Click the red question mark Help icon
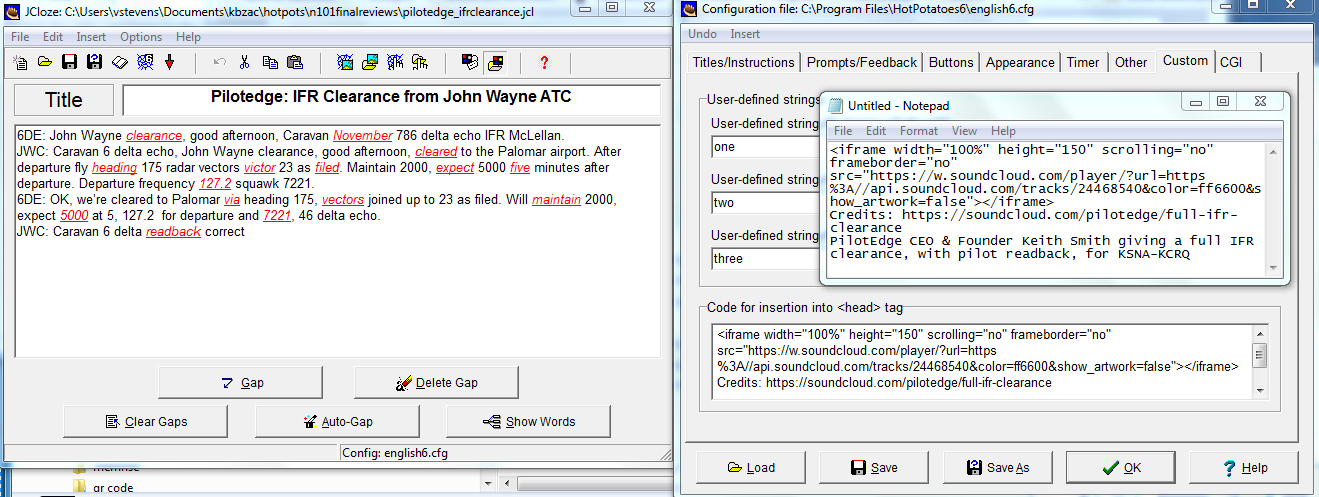Screen dimensions: 1319x497 pyautogui.click(x=544, y=63)
